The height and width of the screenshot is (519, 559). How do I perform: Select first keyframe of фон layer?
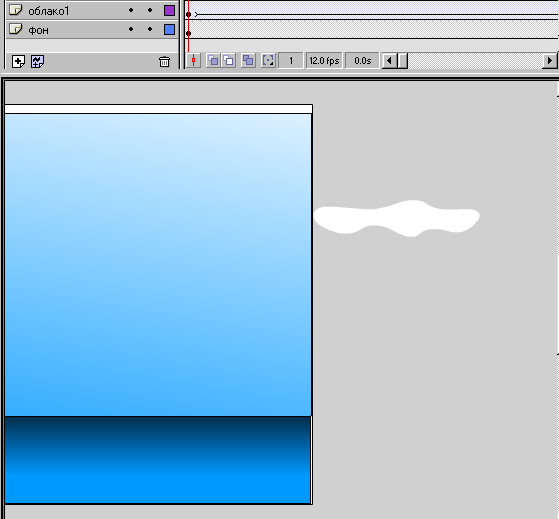click(189, 34)
